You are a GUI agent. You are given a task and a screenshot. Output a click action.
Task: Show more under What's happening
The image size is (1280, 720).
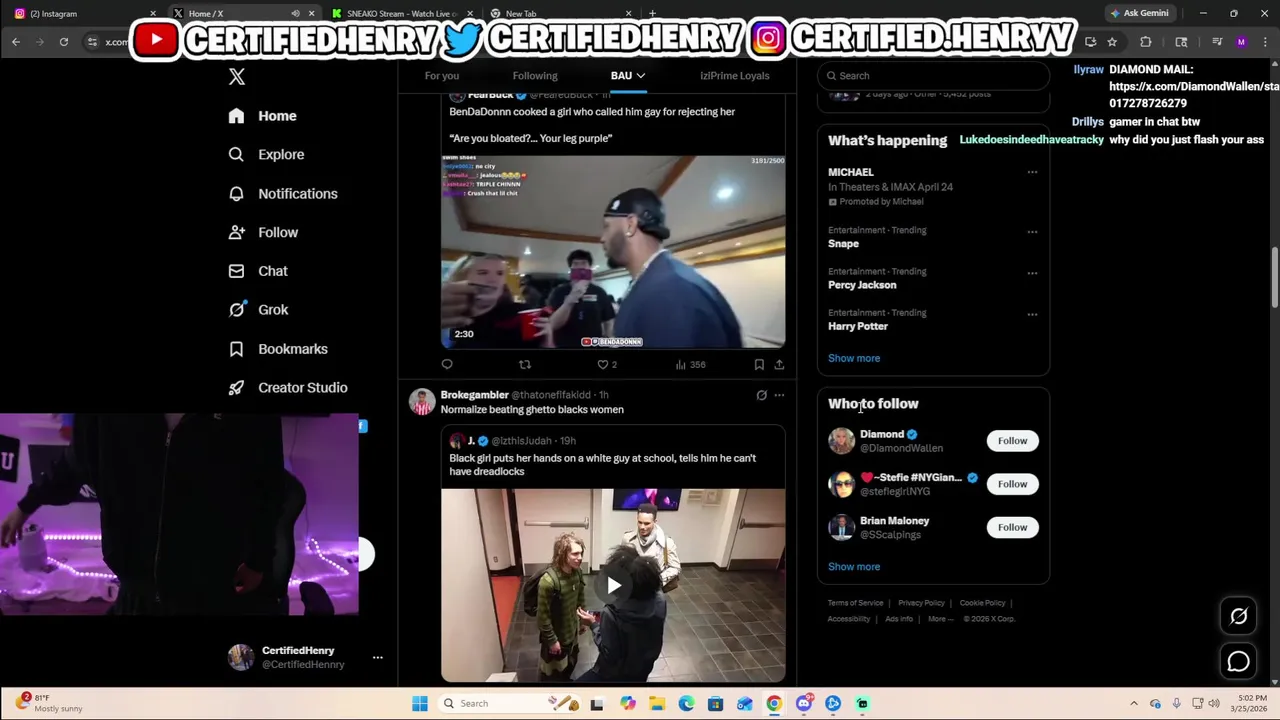coord(854,358)
